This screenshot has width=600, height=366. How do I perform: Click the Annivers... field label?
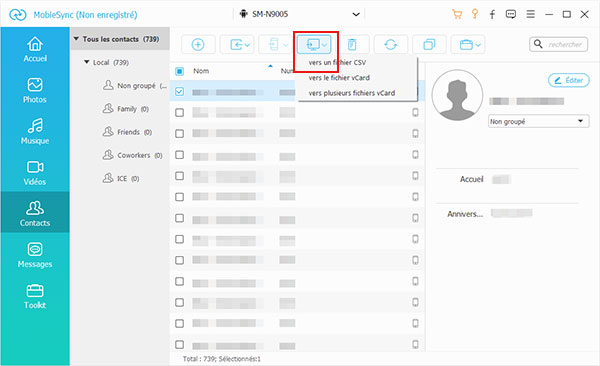465,214
